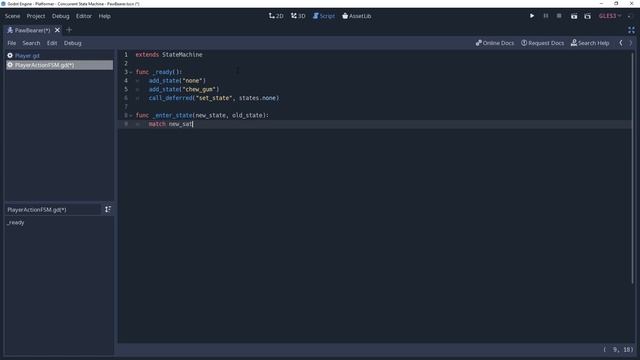Open the GLES3 renderer dropdown
640x360 pixels.
click(x=610, y=16)
